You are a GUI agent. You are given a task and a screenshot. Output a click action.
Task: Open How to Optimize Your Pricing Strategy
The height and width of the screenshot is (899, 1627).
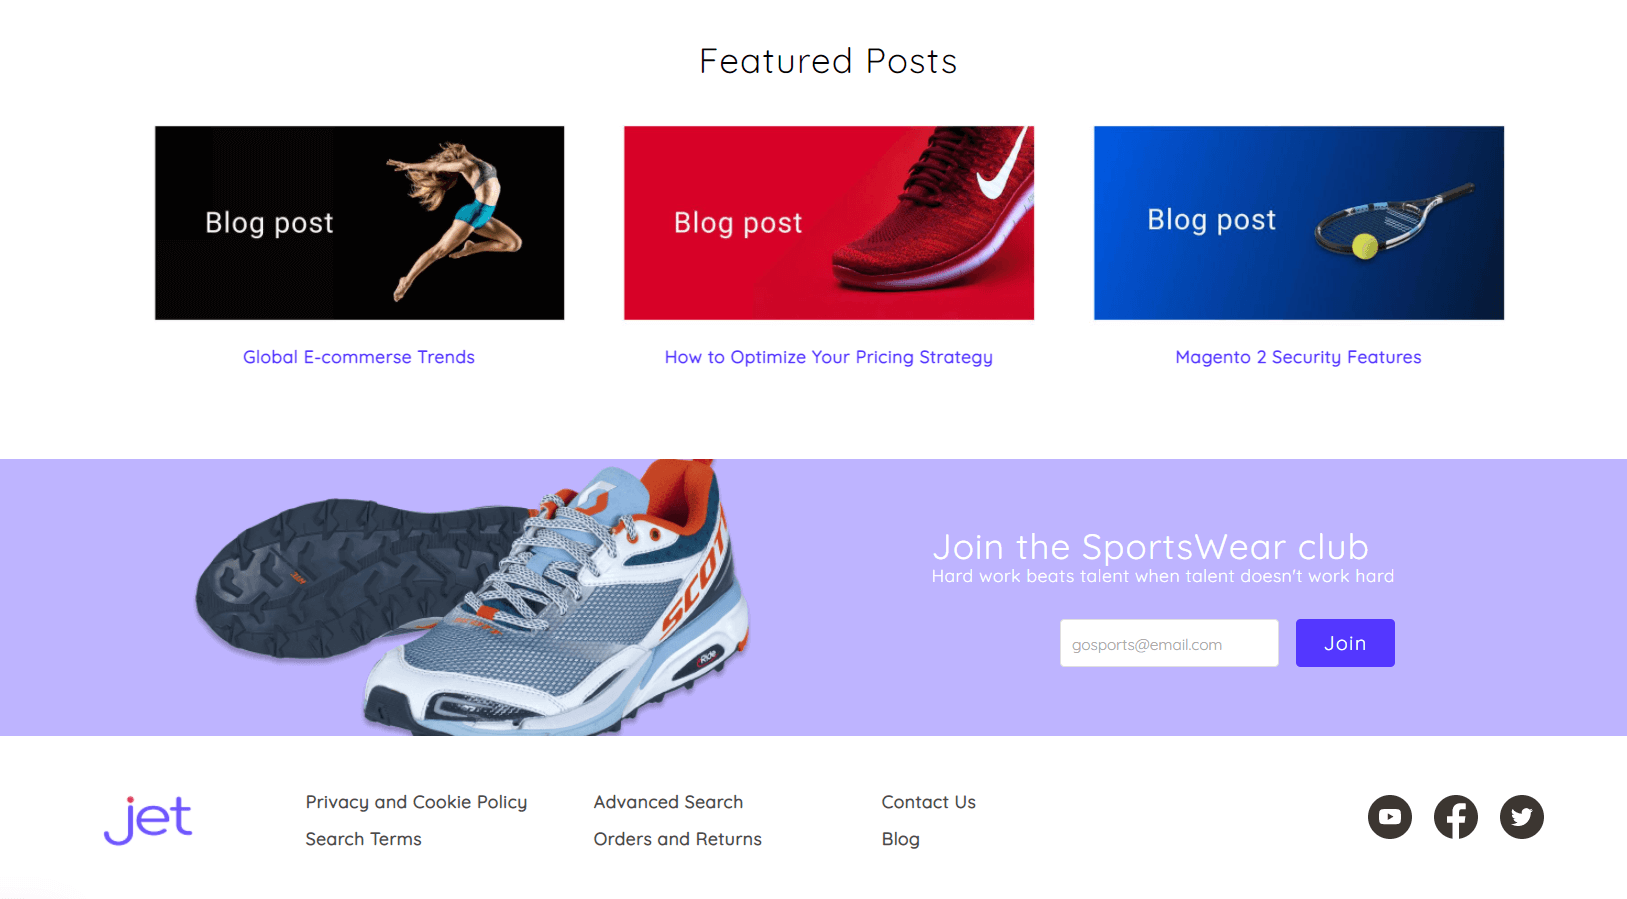[x=828, y=357]
